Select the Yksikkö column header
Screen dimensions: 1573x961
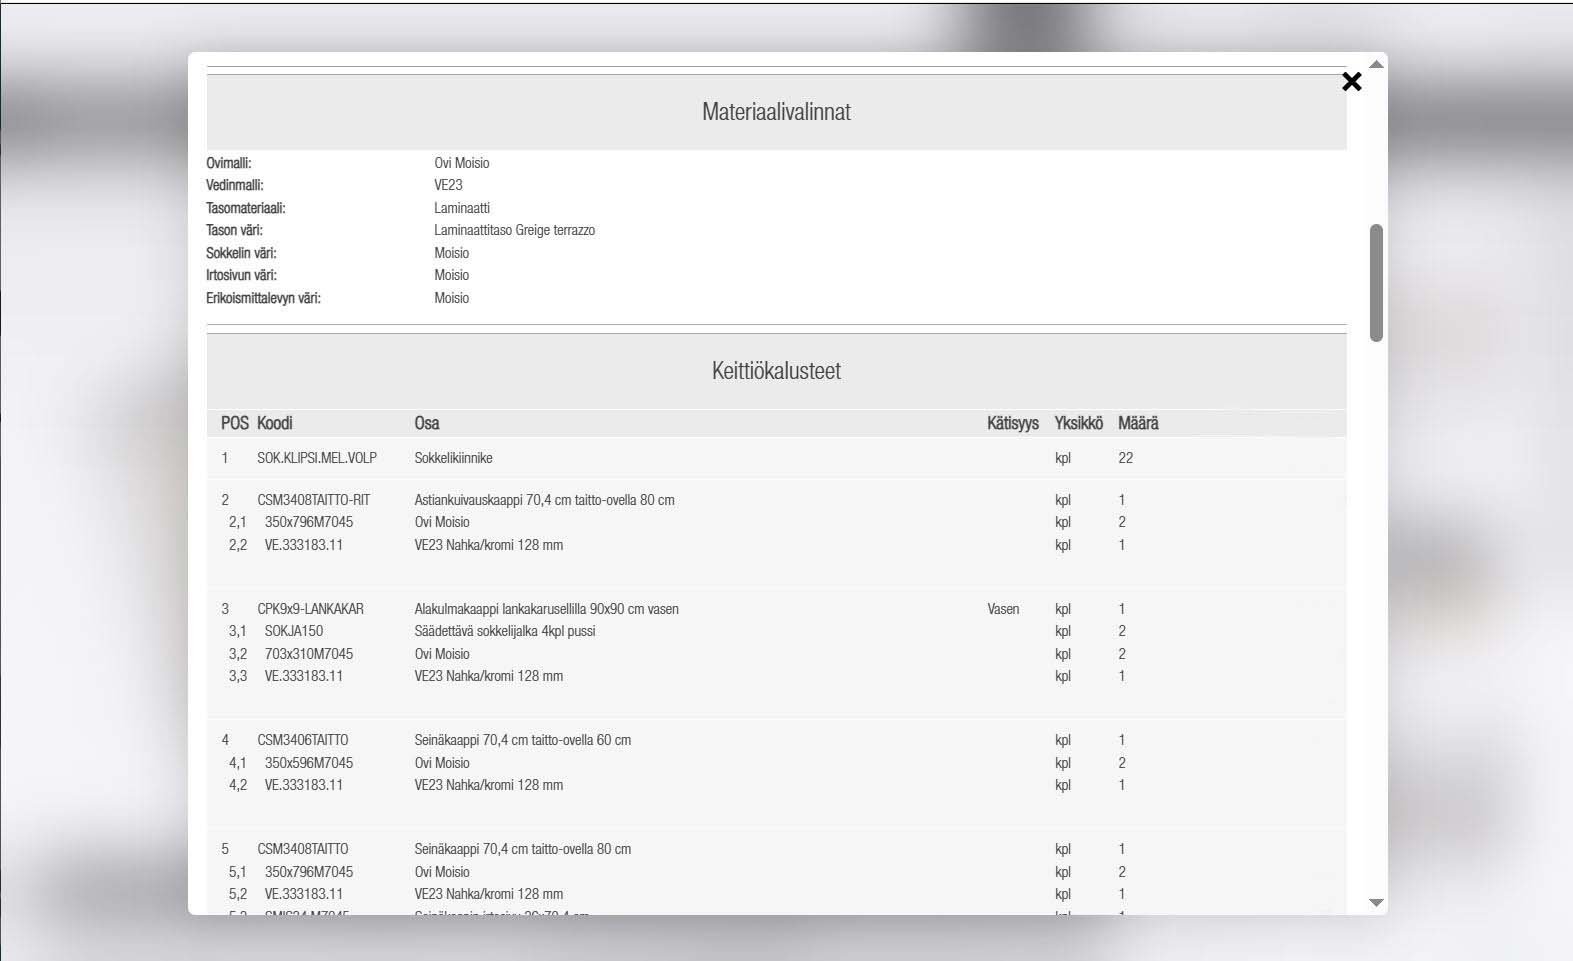[1078, 423]
